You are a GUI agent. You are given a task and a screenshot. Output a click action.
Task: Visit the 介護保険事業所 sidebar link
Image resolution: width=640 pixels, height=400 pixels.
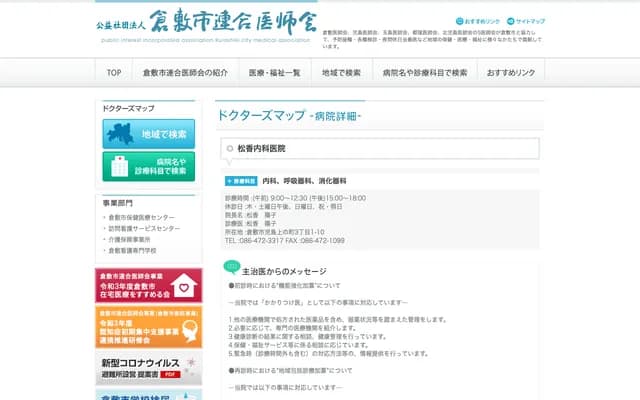pyautogui.click(x=130, y=240)
